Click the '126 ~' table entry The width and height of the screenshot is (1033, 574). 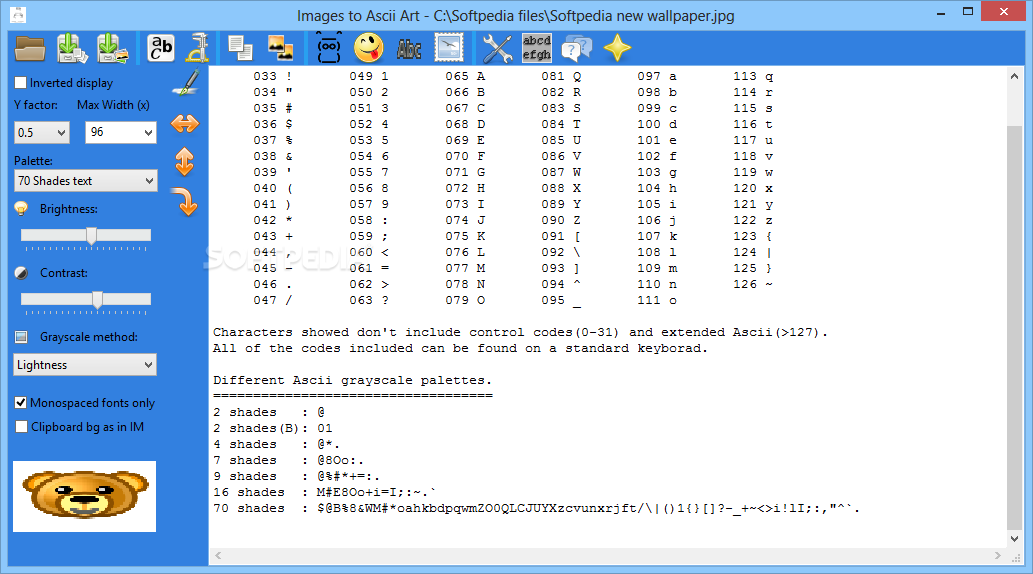pos(753,284)
